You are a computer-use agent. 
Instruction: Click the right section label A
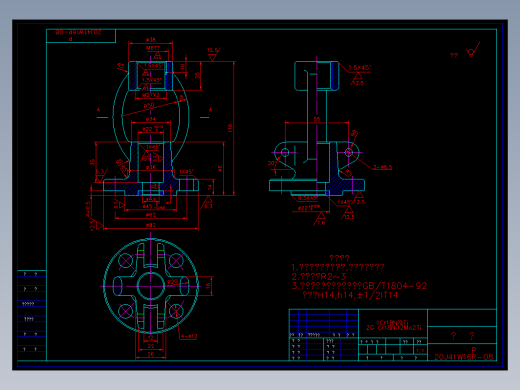[210, 110]
